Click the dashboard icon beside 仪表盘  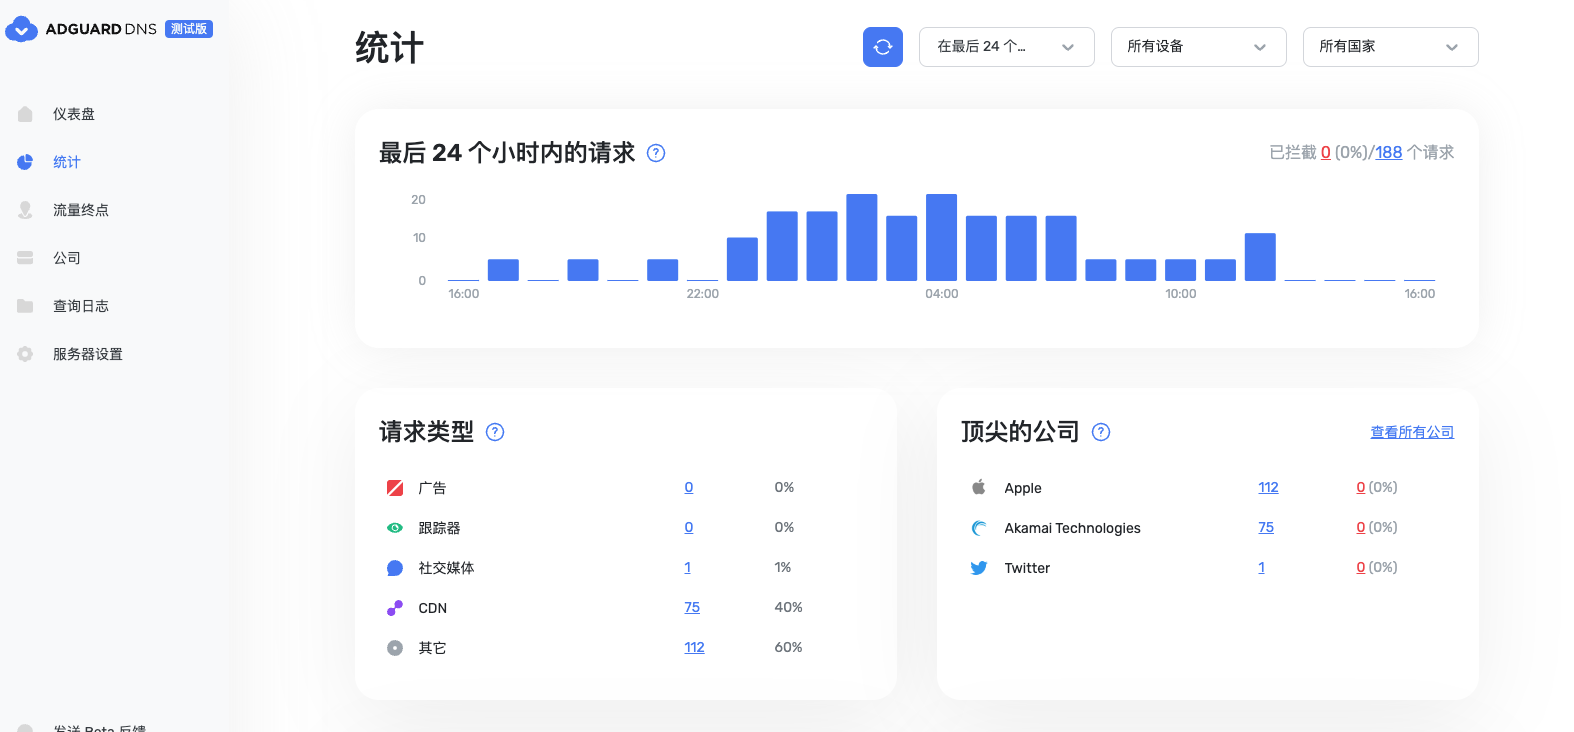click(25, 114)
